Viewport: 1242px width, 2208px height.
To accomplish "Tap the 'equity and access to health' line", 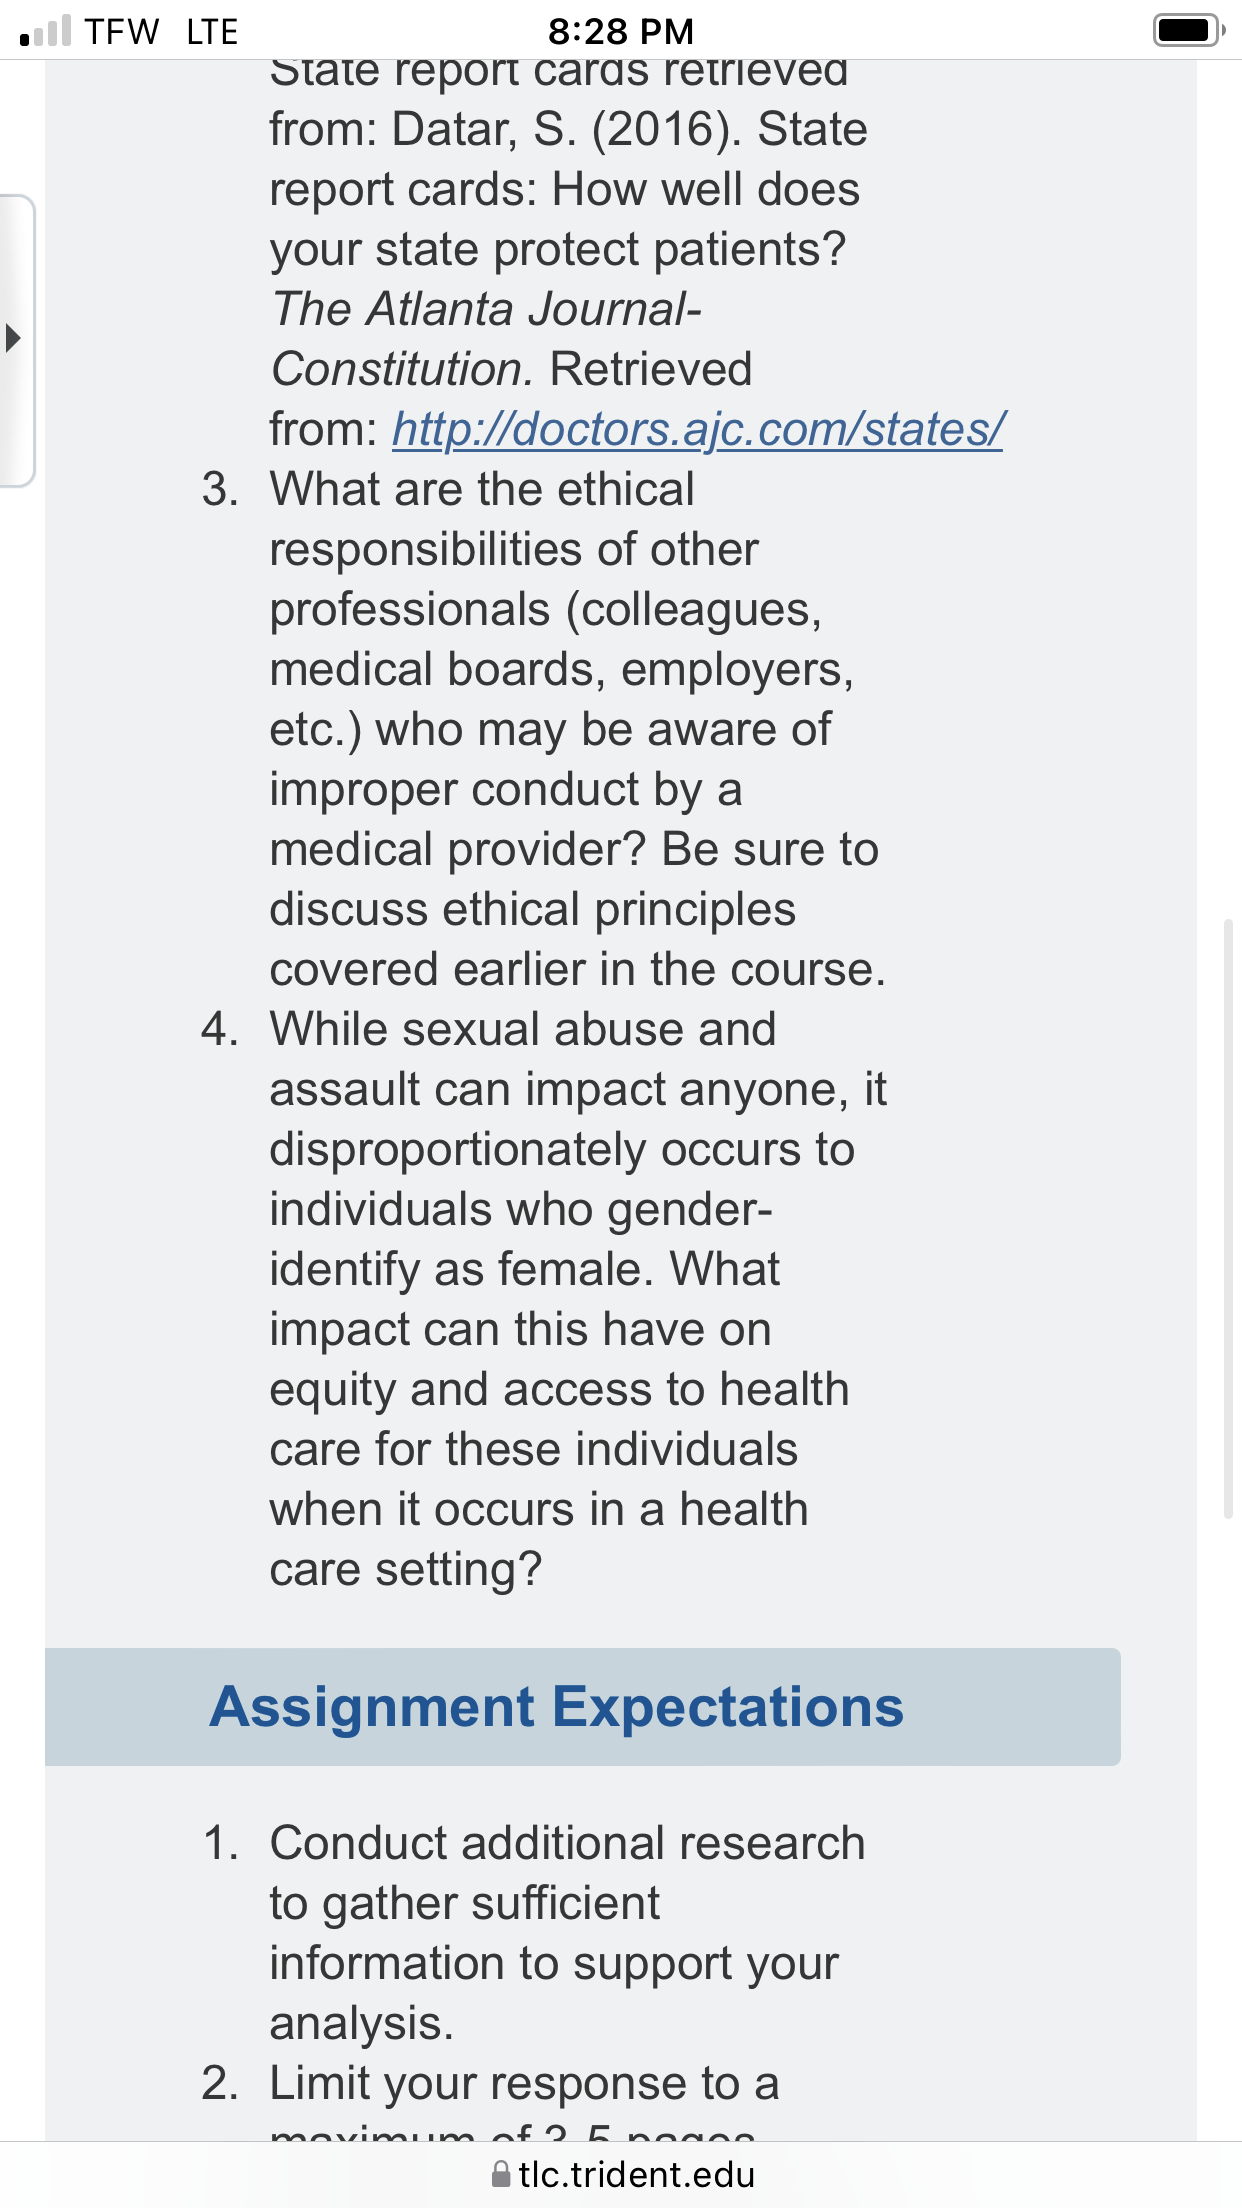I will coord(559,1390).
